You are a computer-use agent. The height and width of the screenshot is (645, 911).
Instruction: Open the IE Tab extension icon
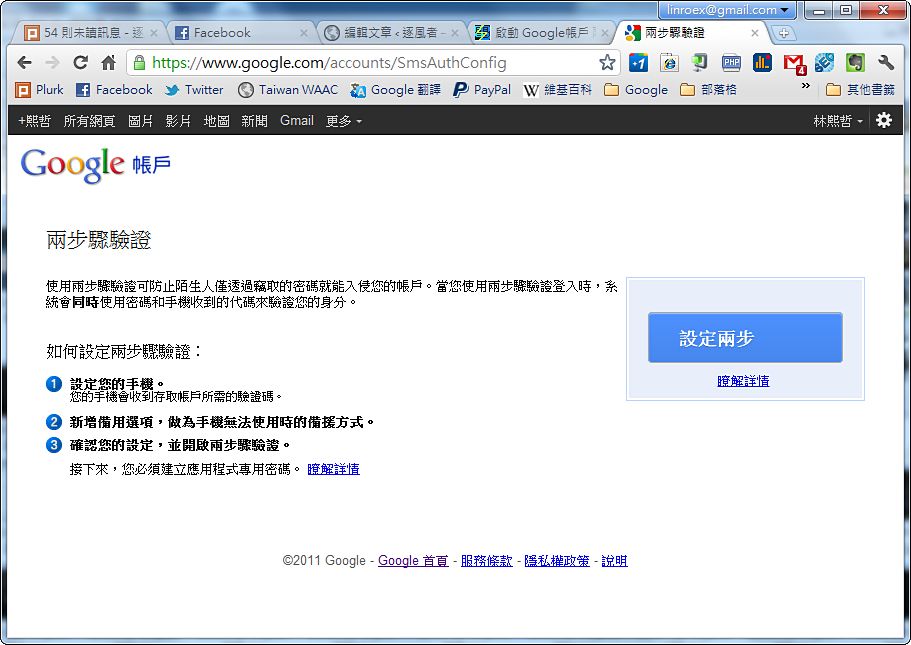click(669, 62)
